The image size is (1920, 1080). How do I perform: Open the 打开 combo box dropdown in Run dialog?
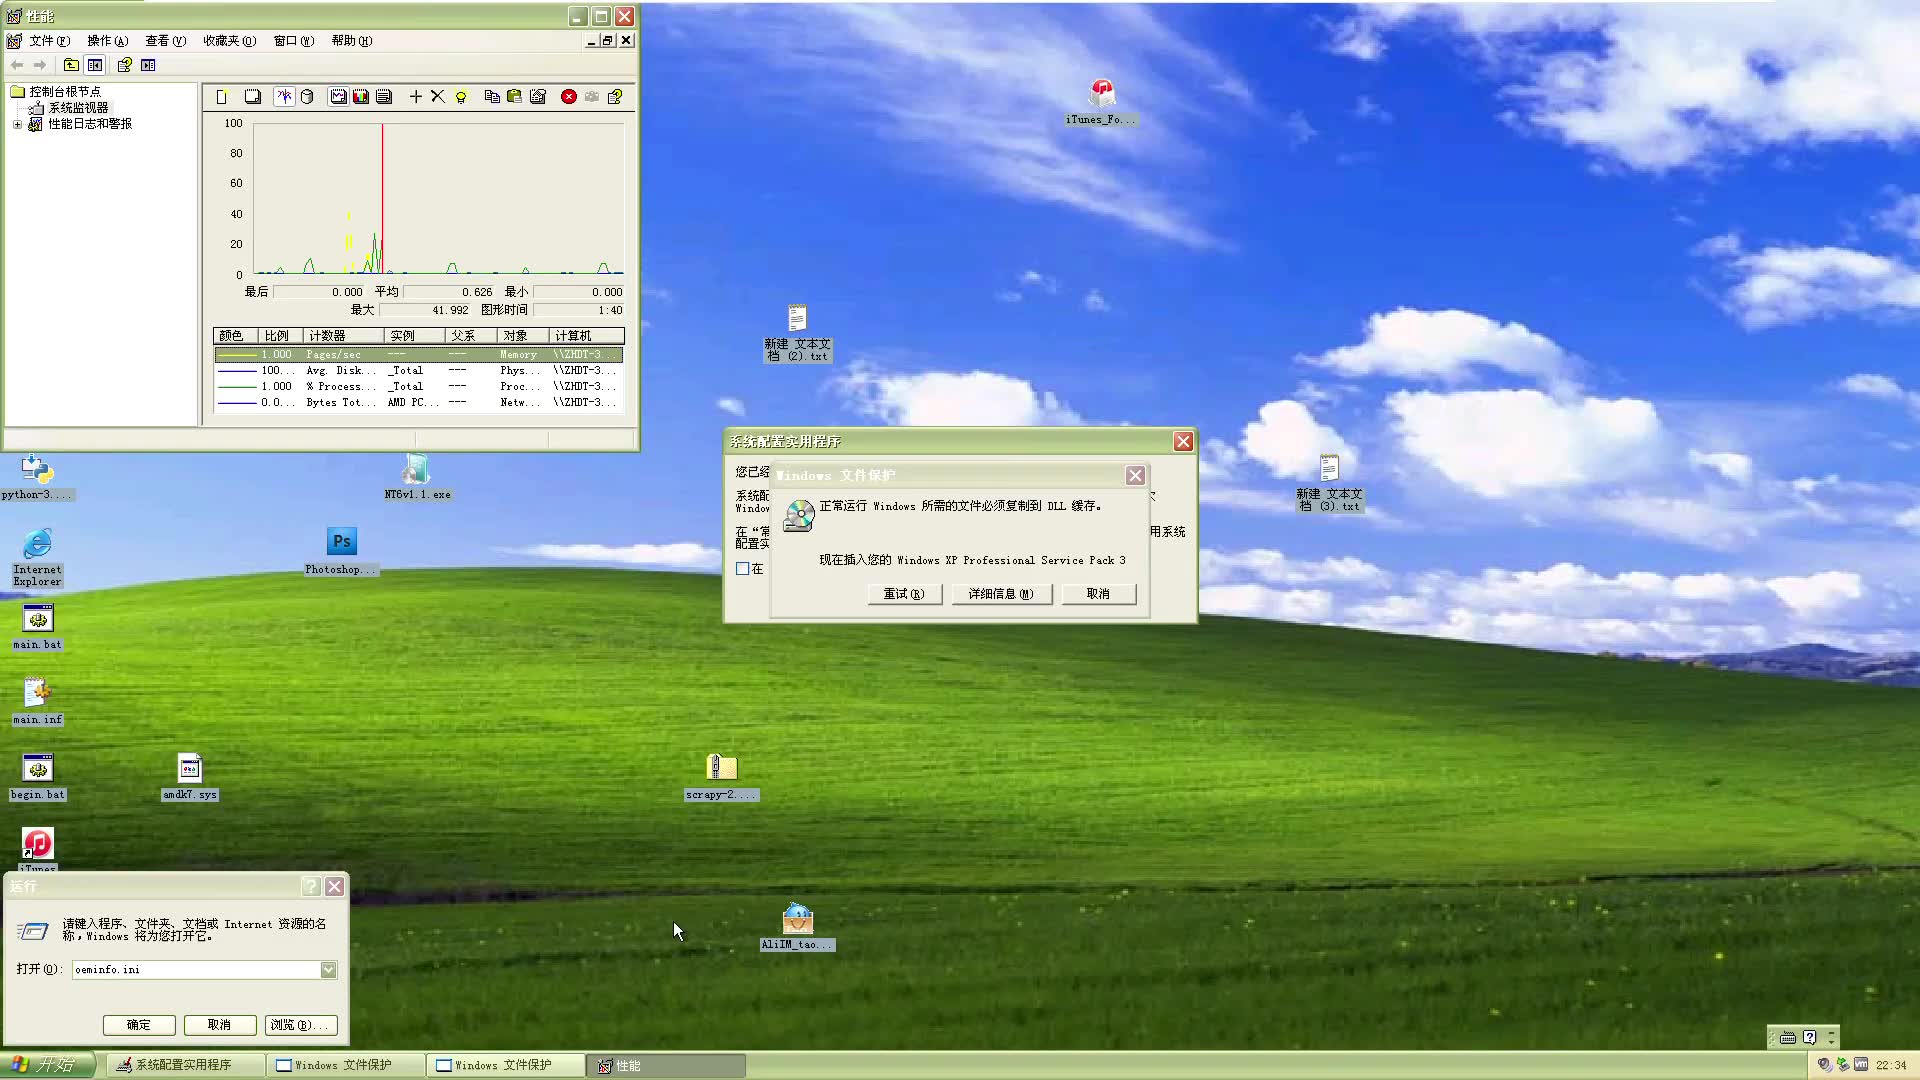point(328,969)
